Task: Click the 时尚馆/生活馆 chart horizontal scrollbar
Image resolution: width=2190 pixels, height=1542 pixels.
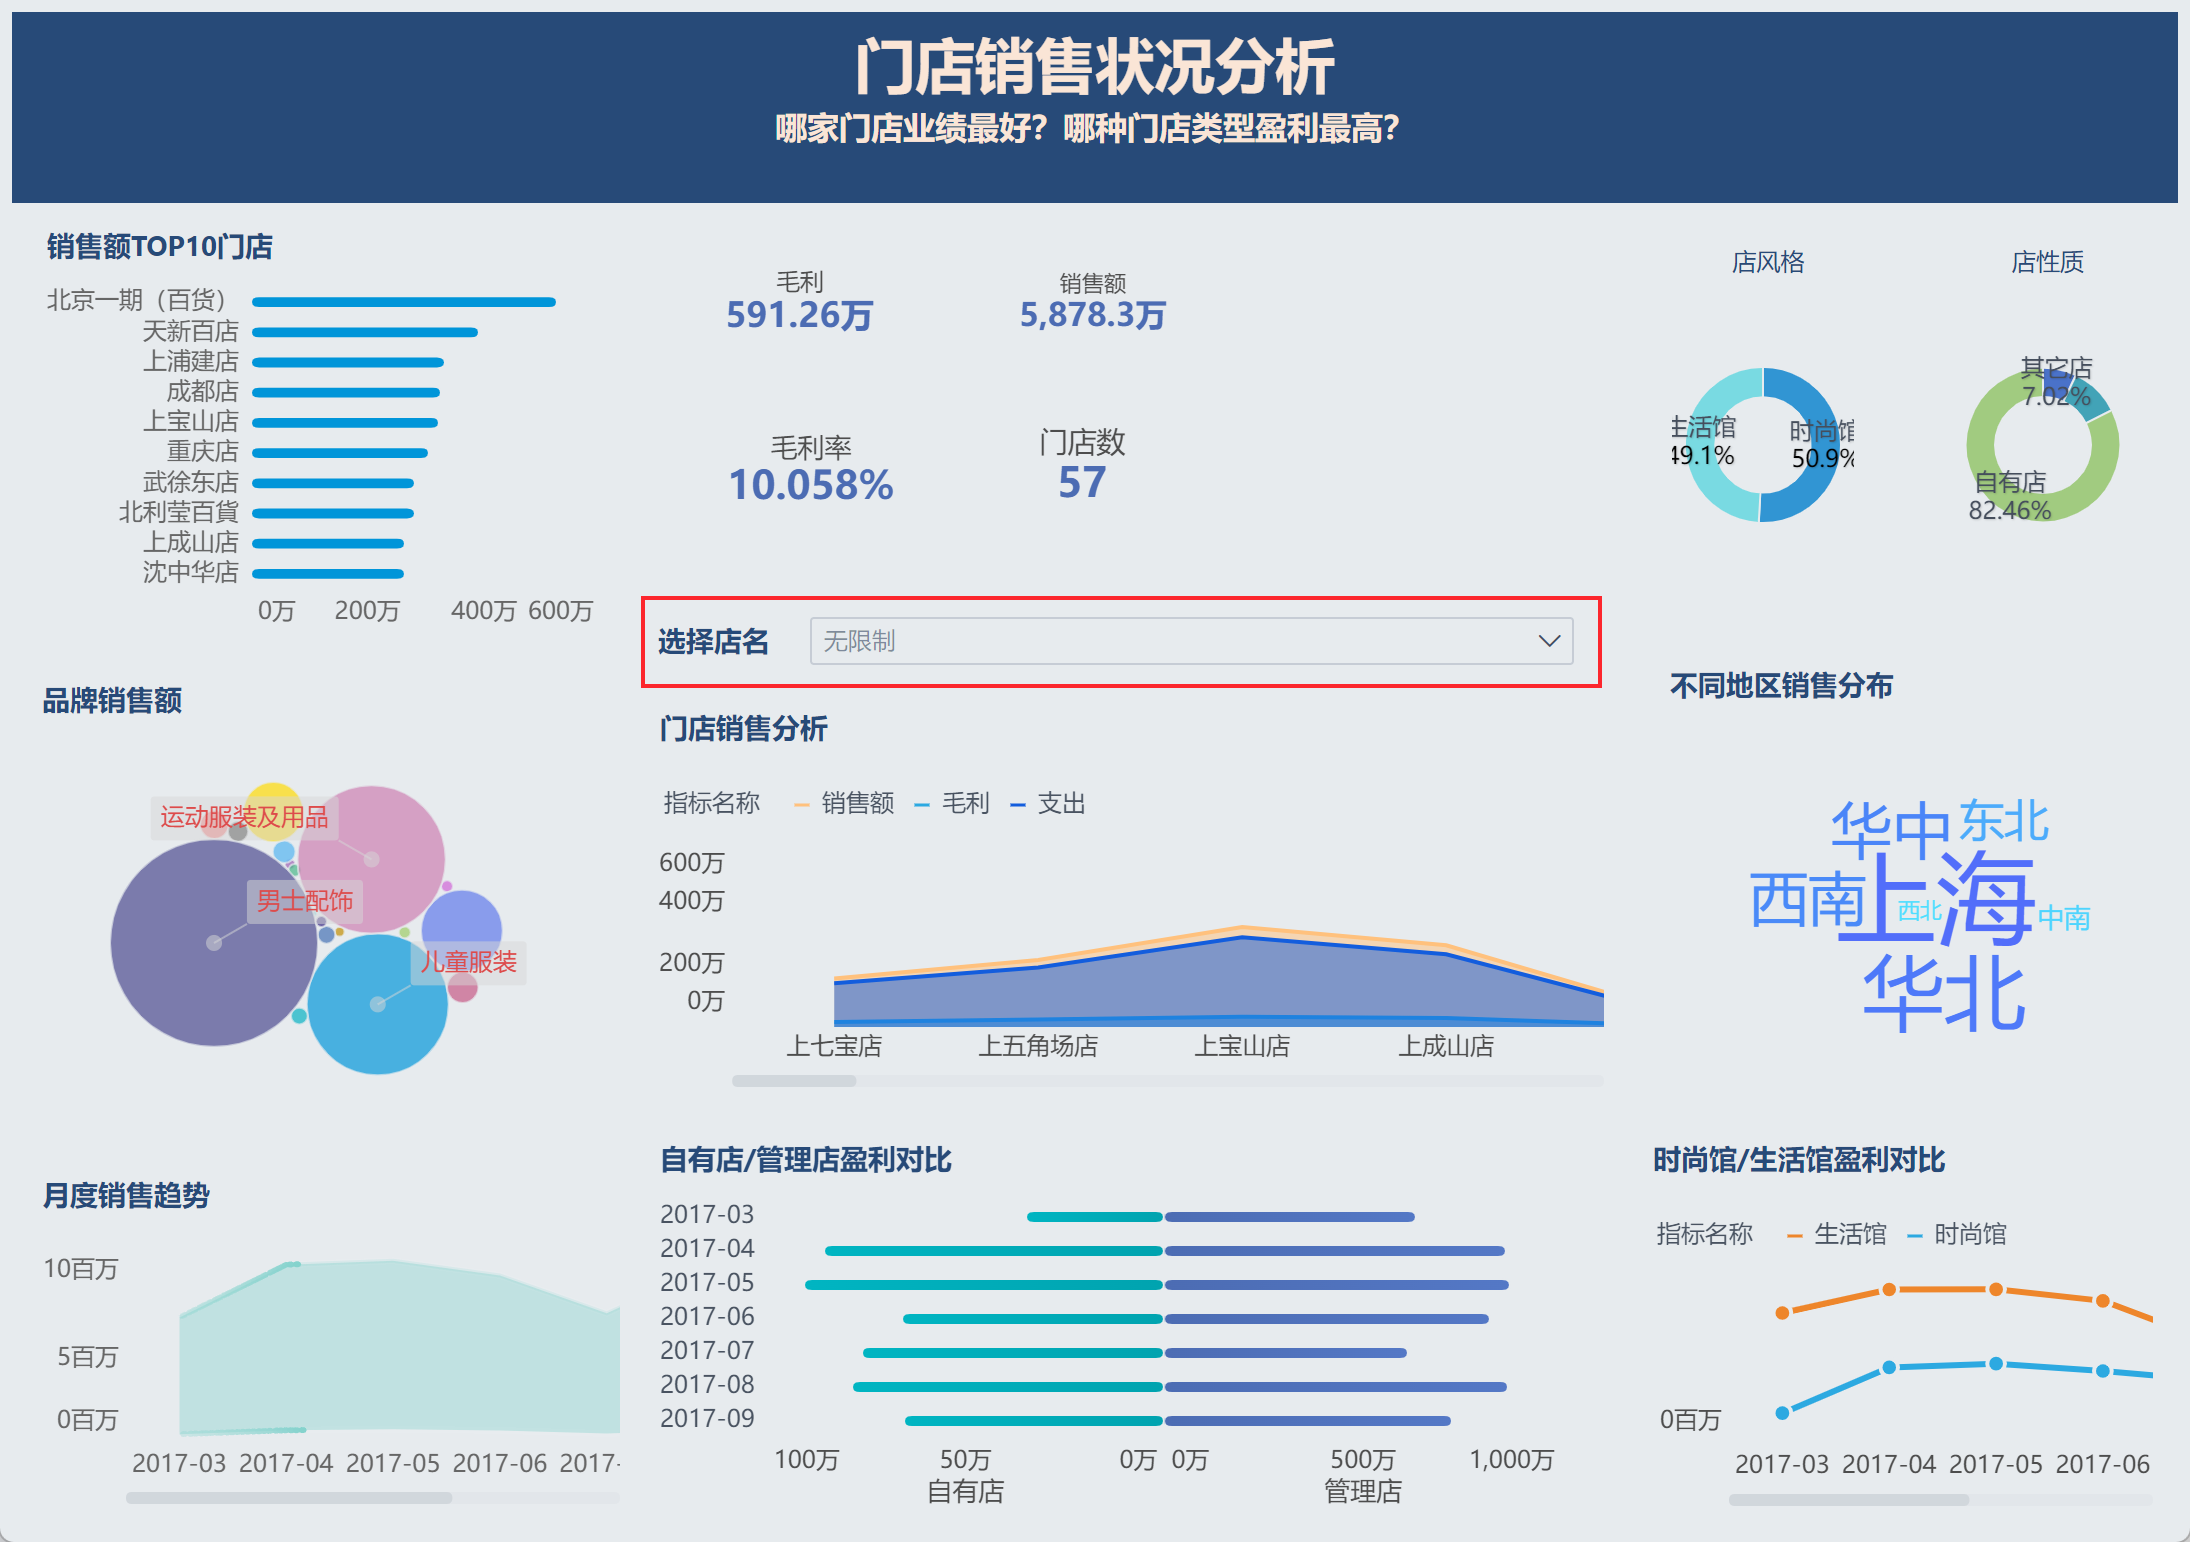Action: coord(1848,1499)
